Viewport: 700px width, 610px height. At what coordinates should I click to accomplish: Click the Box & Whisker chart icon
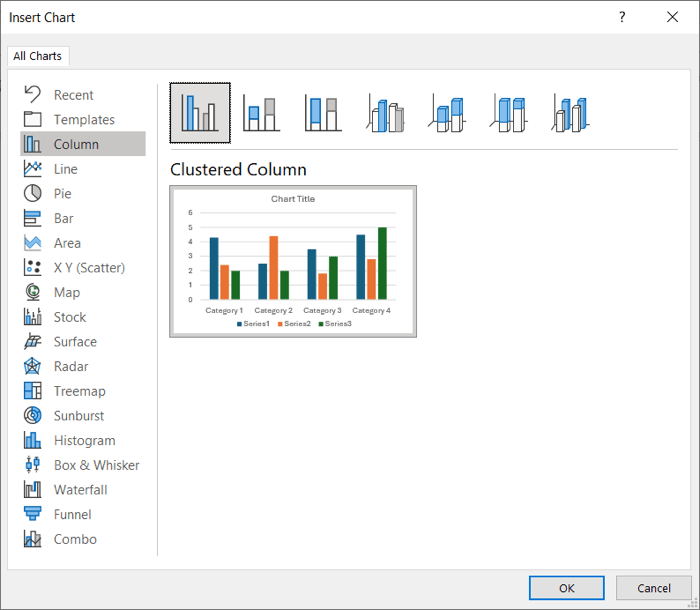pos(33,464)
